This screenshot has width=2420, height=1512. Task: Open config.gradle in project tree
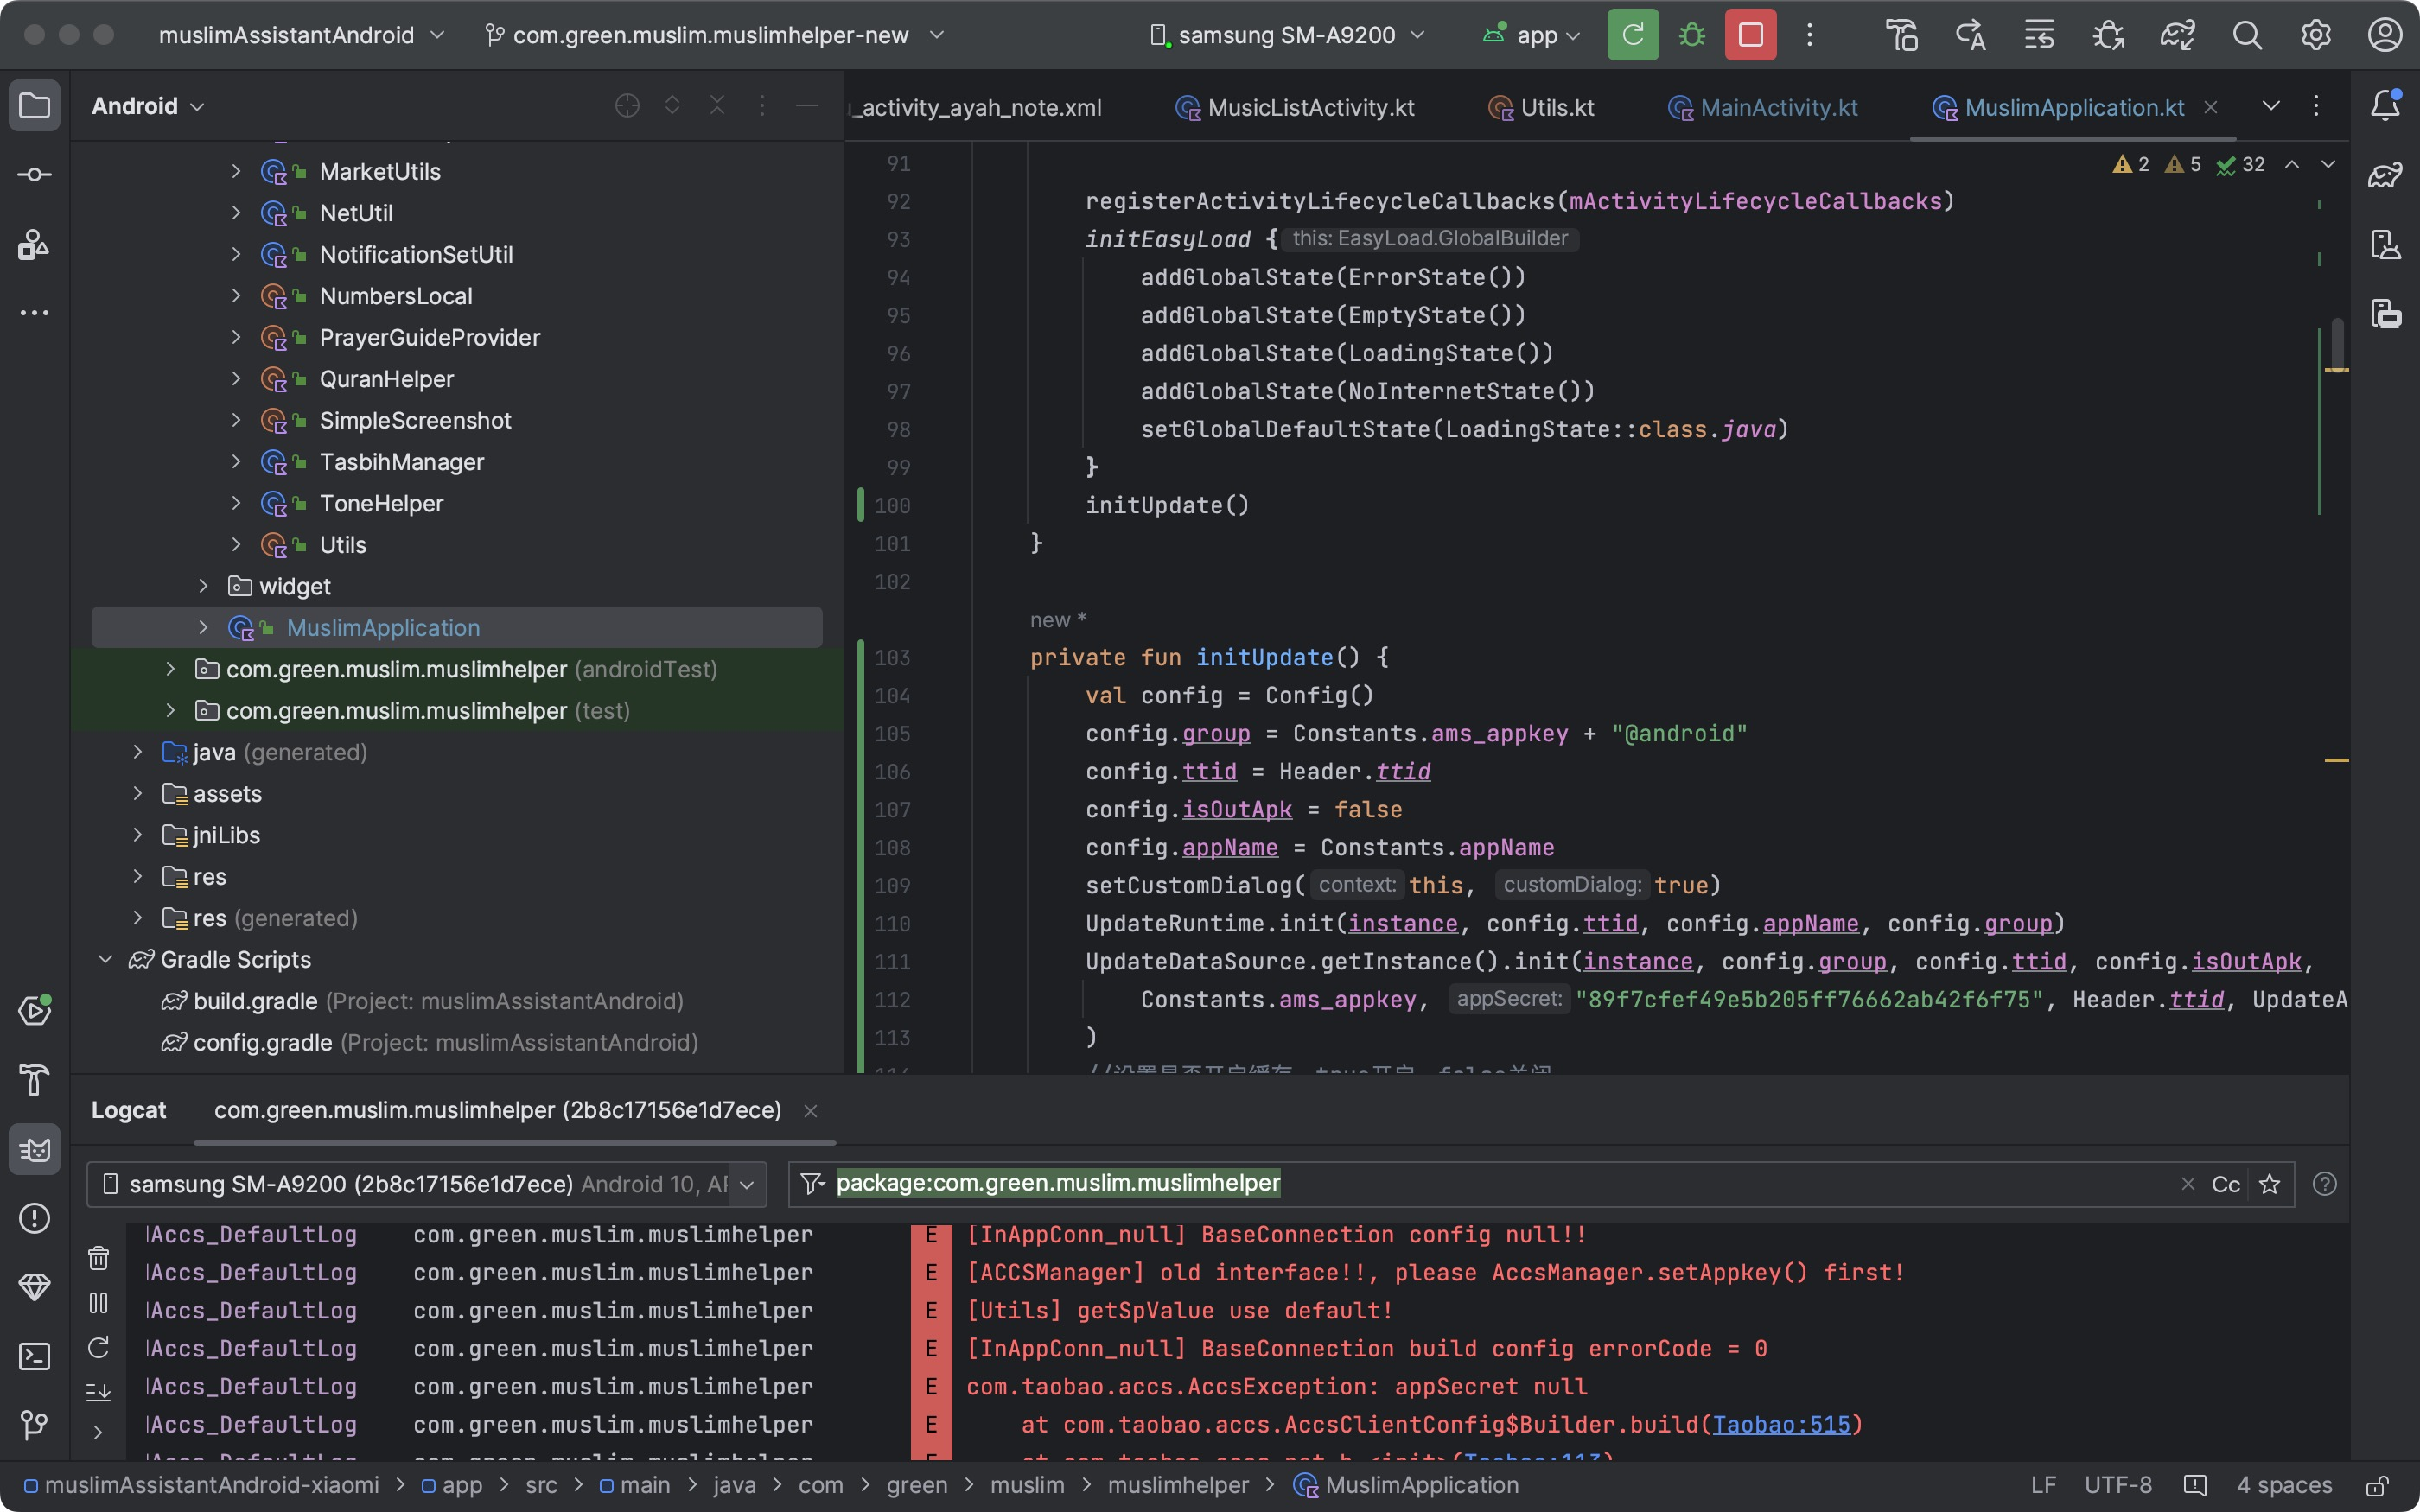[429, 1042]
